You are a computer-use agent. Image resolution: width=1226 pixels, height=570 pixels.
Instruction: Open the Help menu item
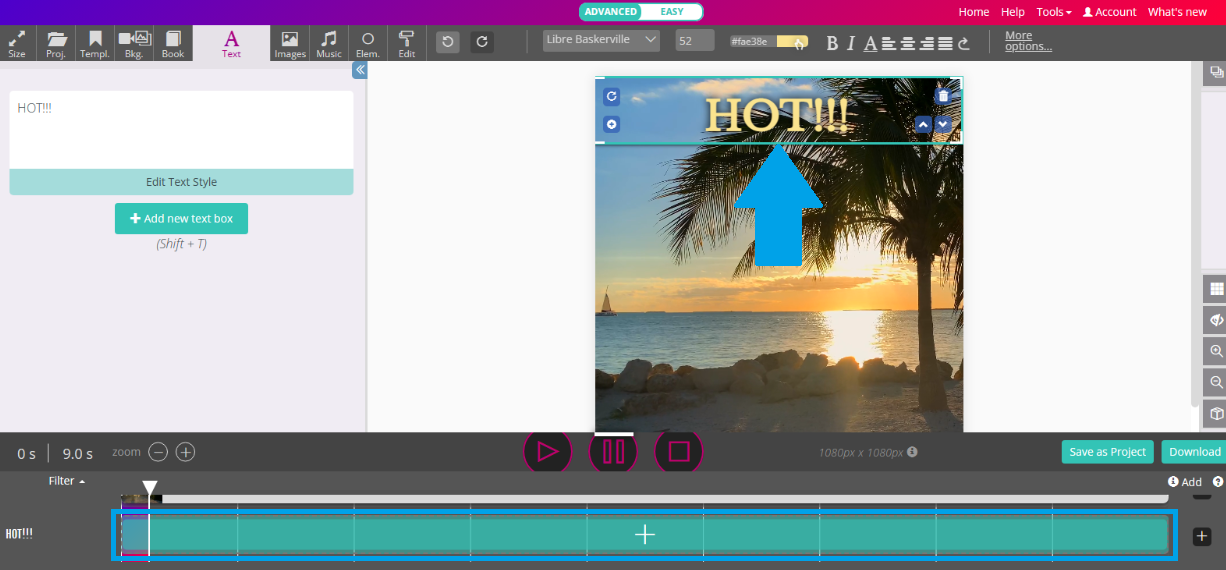(1013, 12)
